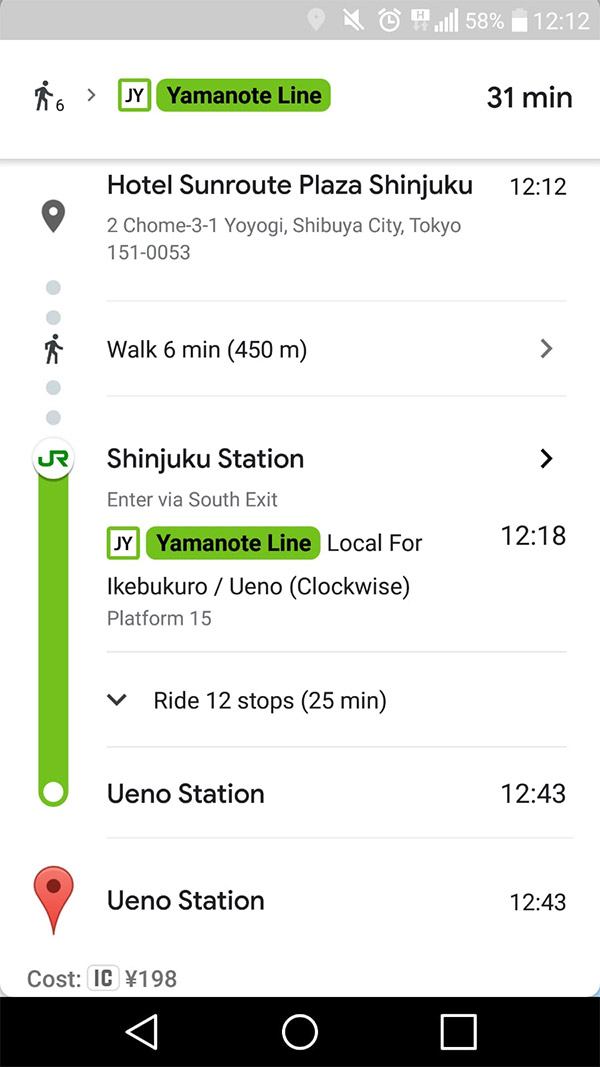Expand the Ride 12 stops list

point(118,700)
